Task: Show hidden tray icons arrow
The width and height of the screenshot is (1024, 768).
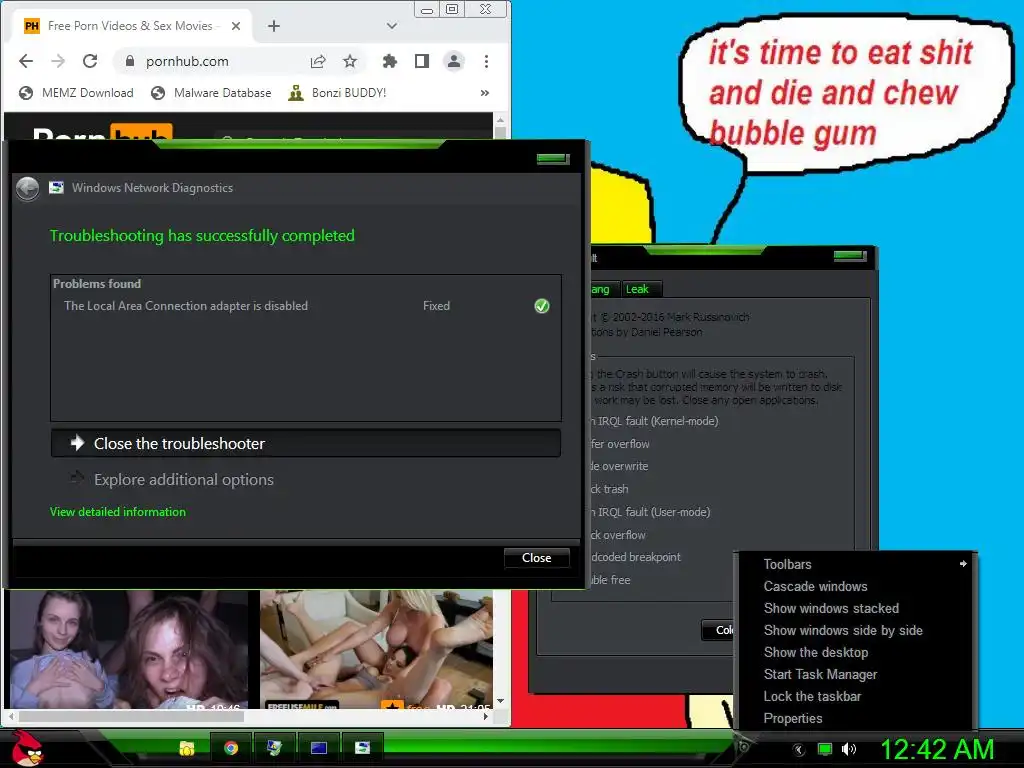Action: click(798, 750)
